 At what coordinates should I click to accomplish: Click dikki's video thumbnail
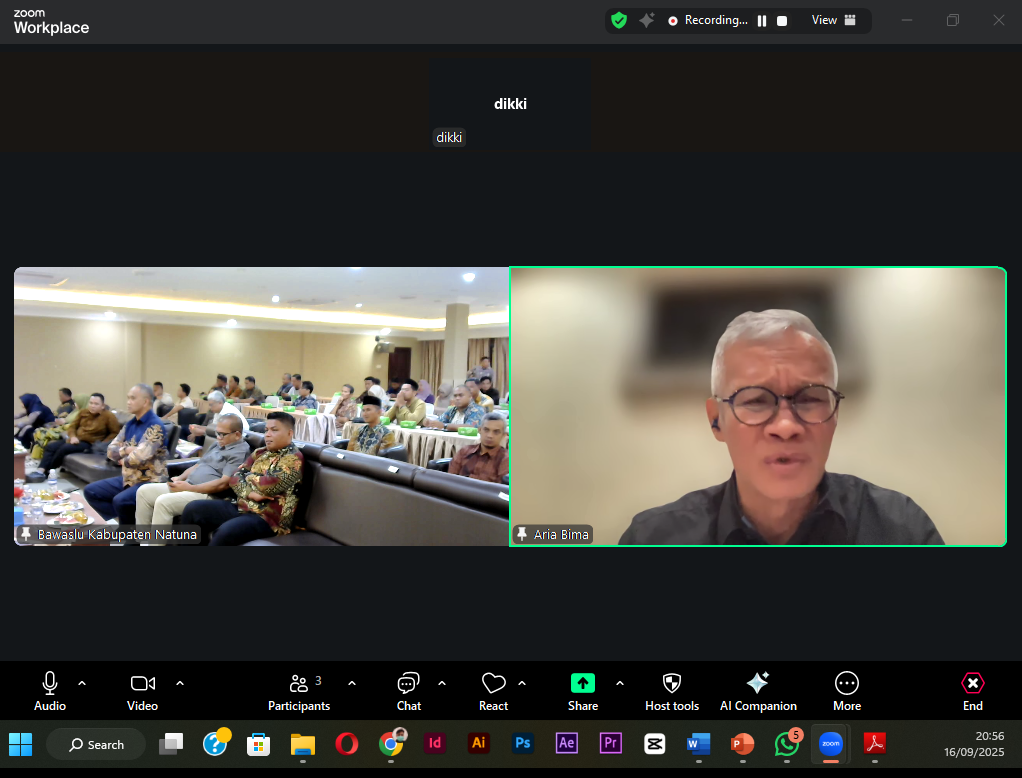[510, 103]
